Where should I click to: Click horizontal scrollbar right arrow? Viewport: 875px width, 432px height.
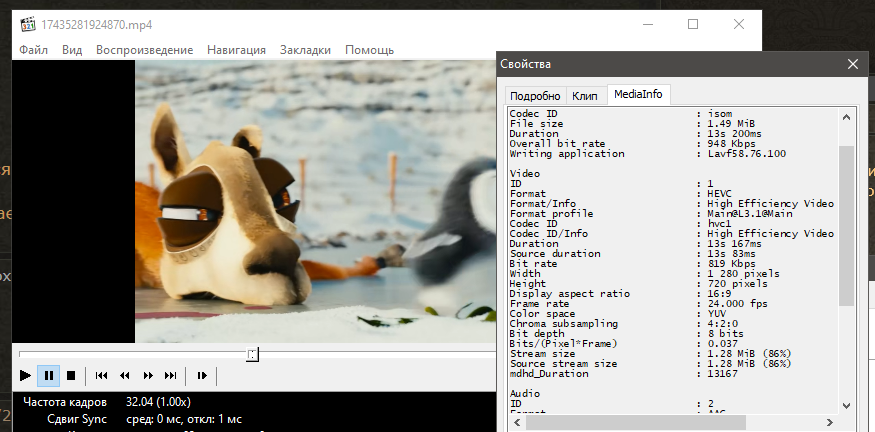coord(830,423)
